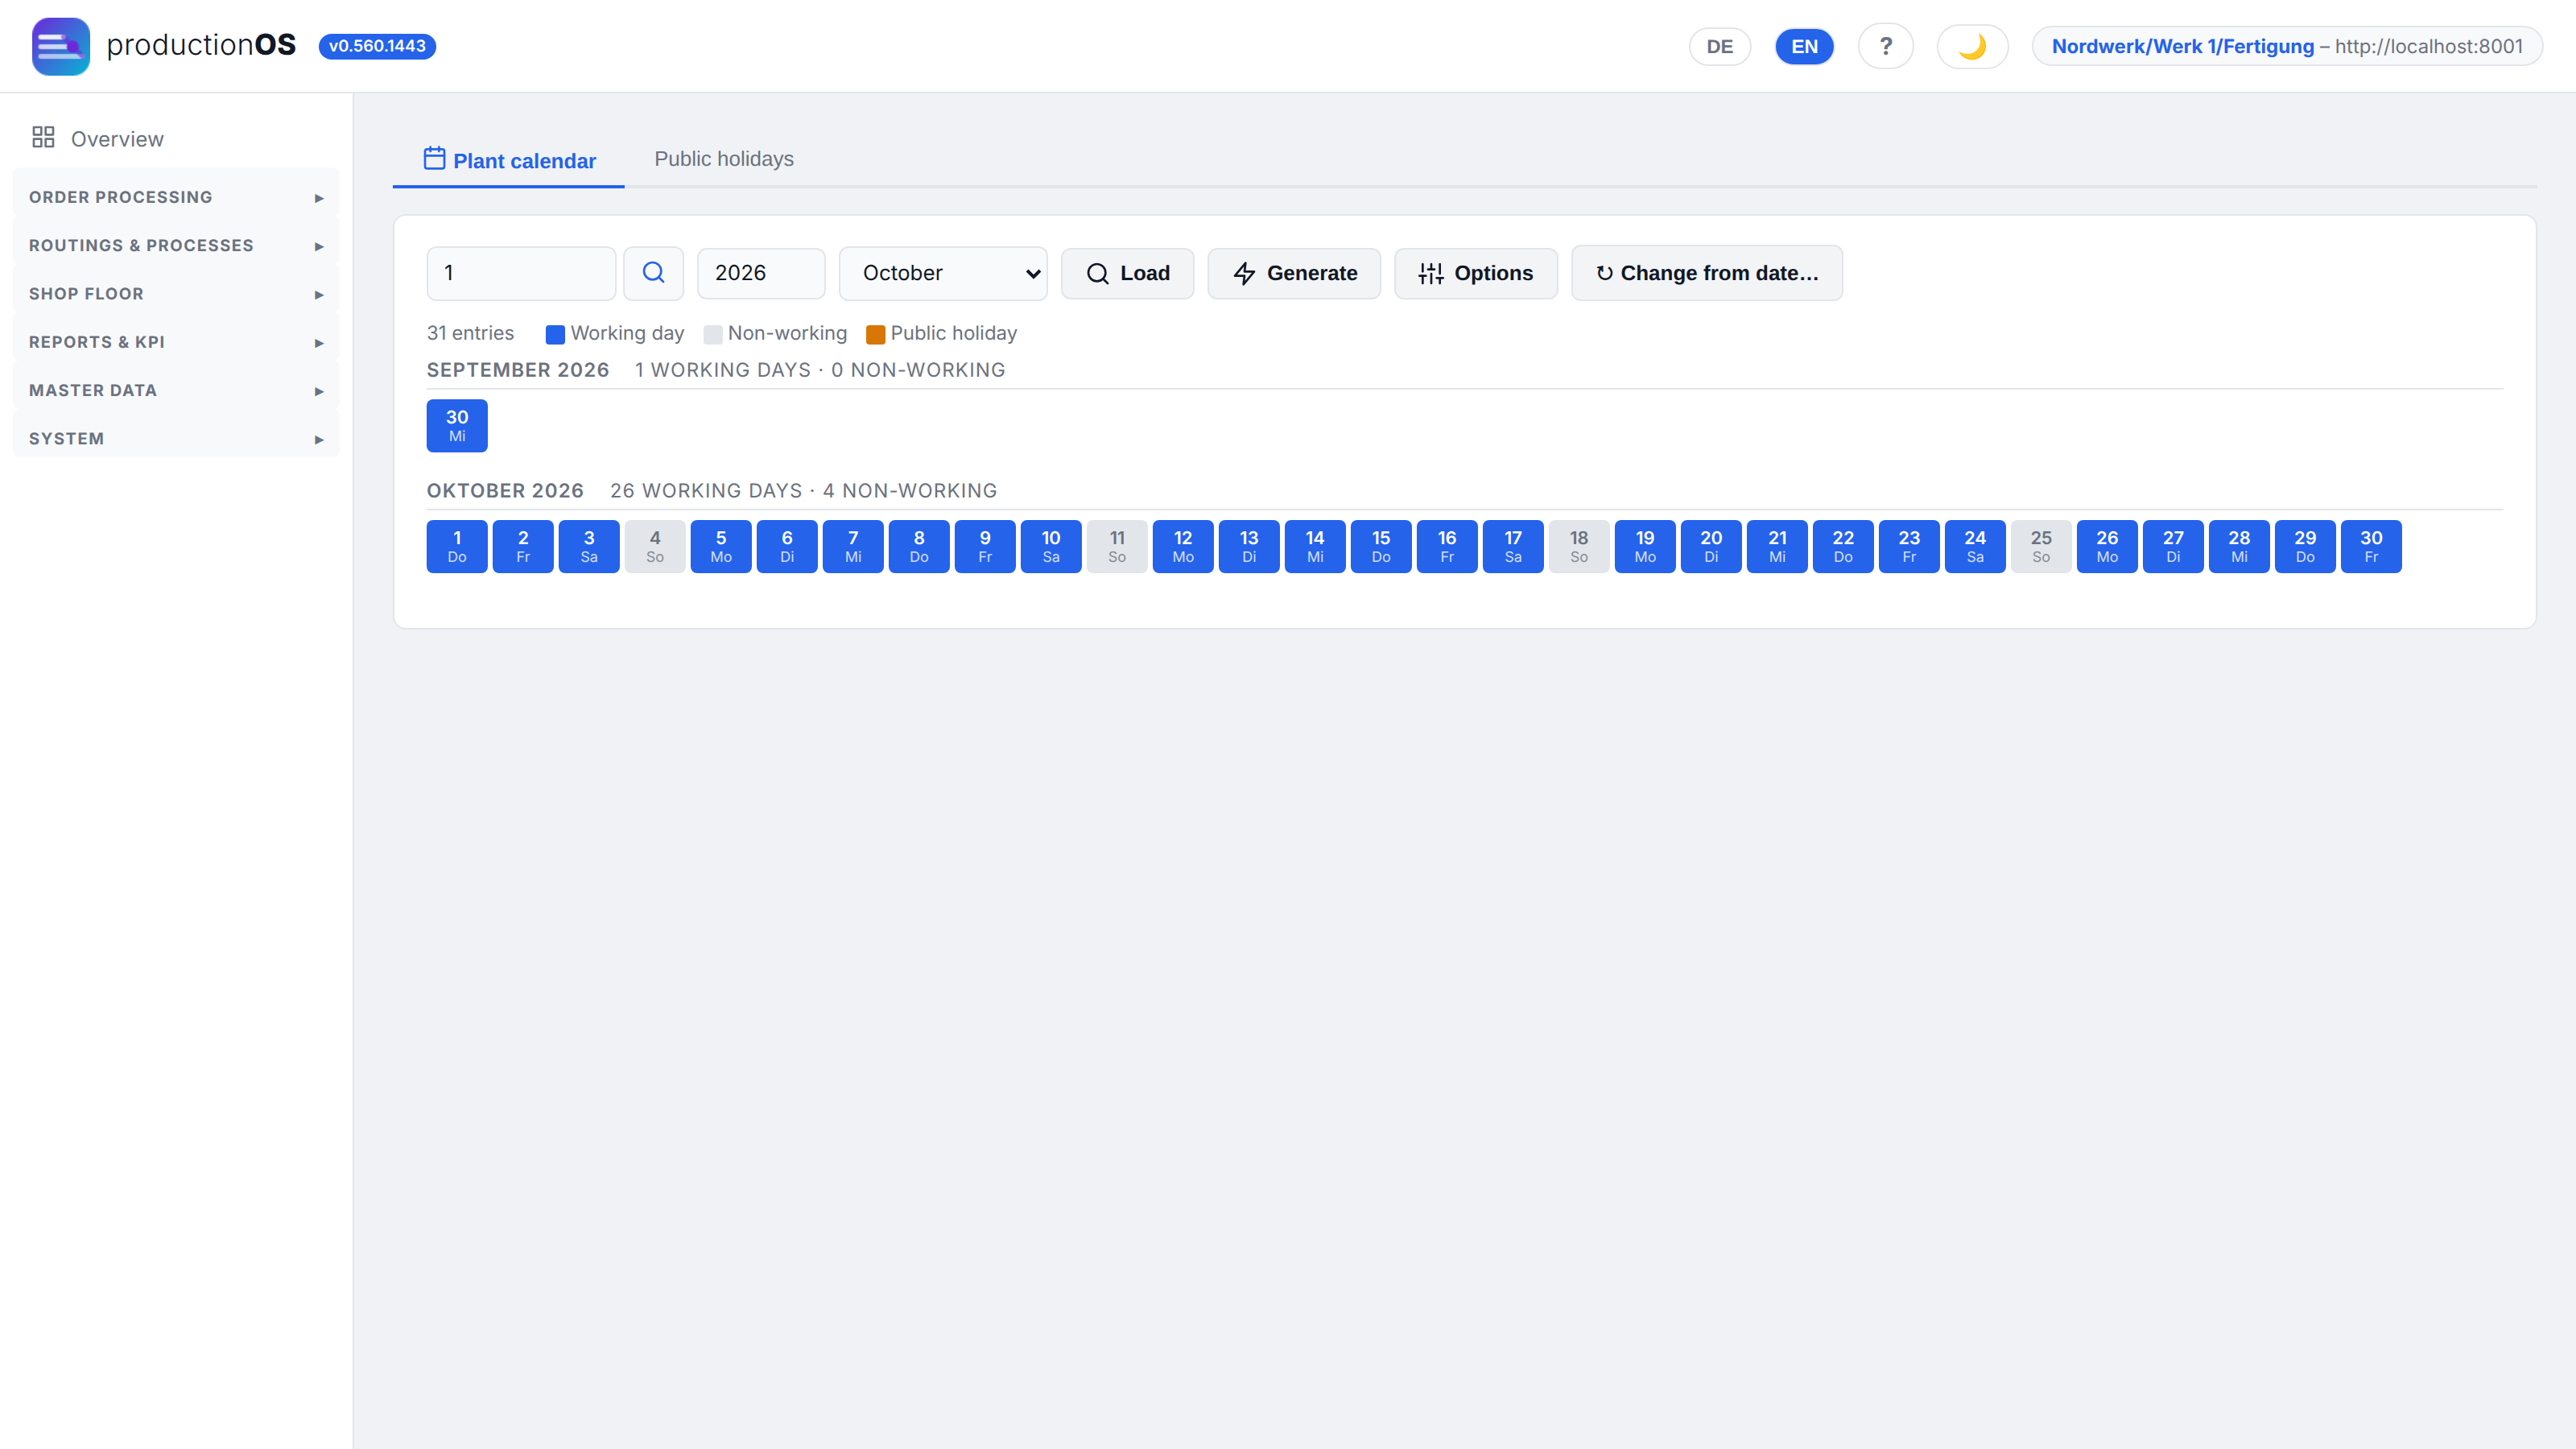Toggle non-working October 11 So tile
Viewport: 2576px width, 1449px height.
point(1117,546)
